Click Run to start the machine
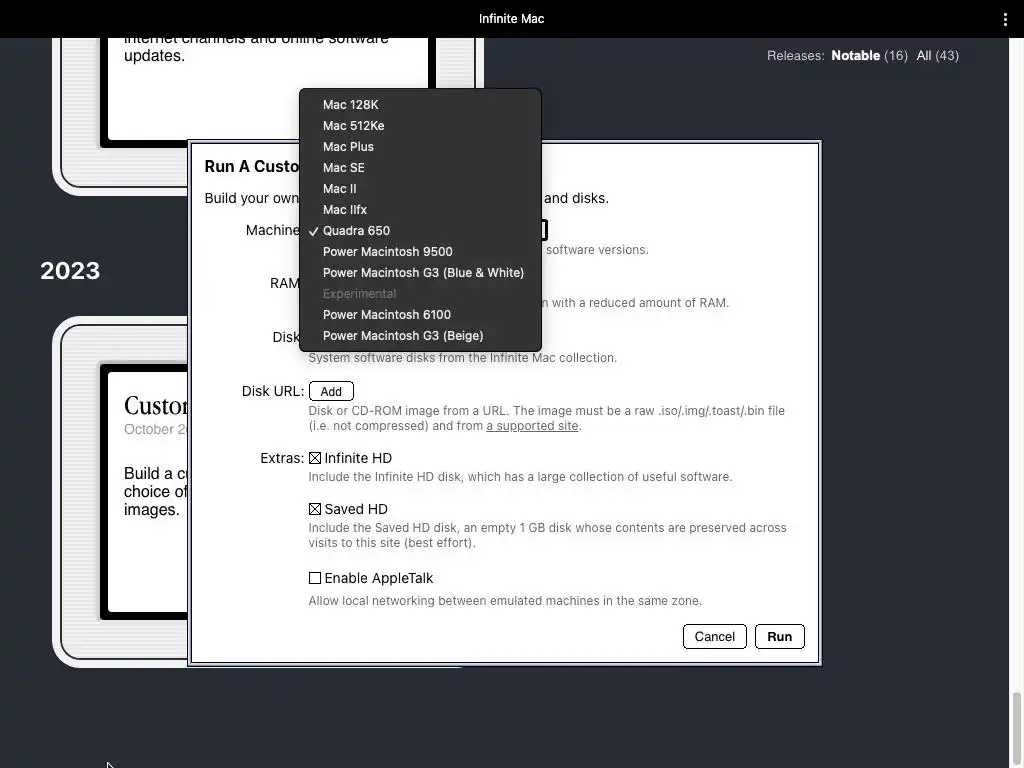This screenshot has height=768, width=1024. 780,637
